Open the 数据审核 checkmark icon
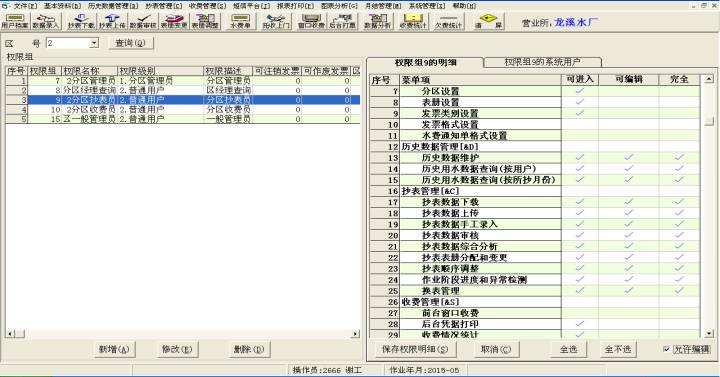The image size is (720, 377). point(143,22)
